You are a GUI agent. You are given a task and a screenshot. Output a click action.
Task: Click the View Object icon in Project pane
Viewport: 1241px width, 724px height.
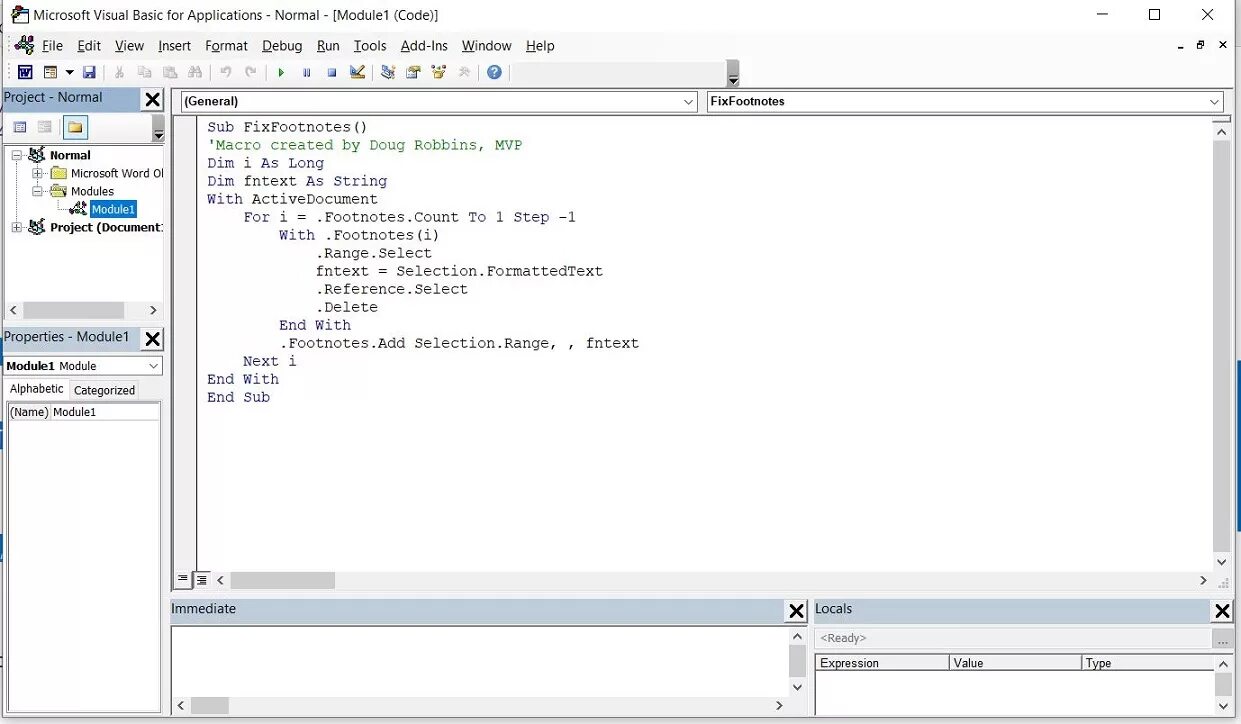(x=45, y=127)
